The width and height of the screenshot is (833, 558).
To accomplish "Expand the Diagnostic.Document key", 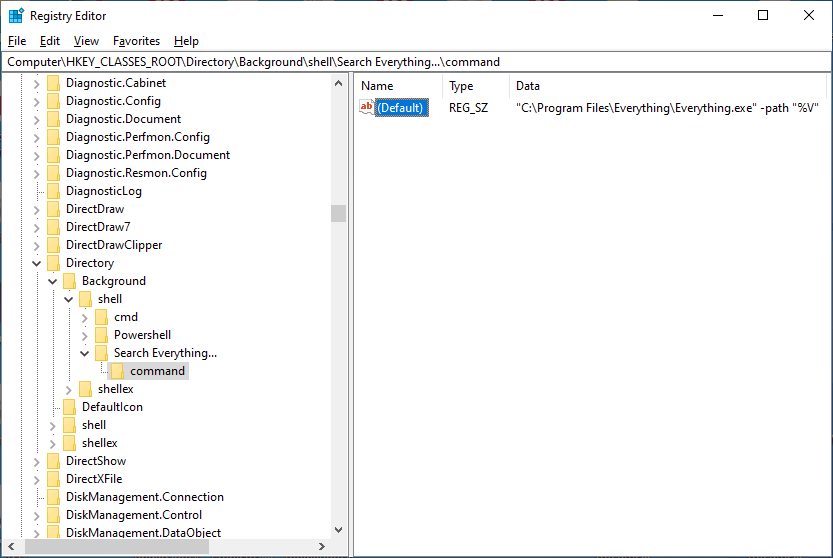I will click(x=36, y=120).
